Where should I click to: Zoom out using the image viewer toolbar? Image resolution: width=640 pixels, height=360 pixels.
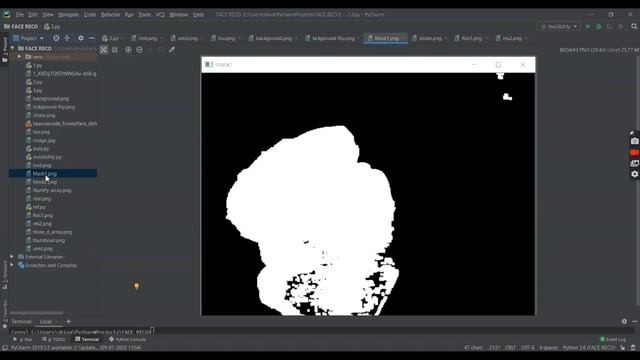point(140,50)
